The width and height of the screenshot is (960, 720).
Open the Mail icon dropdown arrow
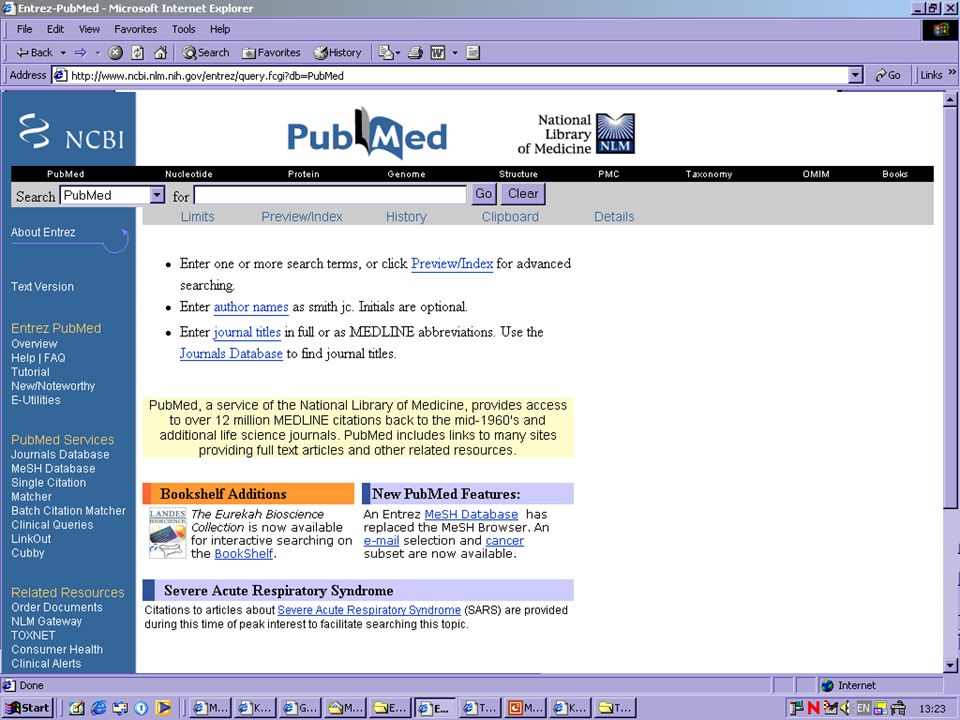(x=398, y=53)
